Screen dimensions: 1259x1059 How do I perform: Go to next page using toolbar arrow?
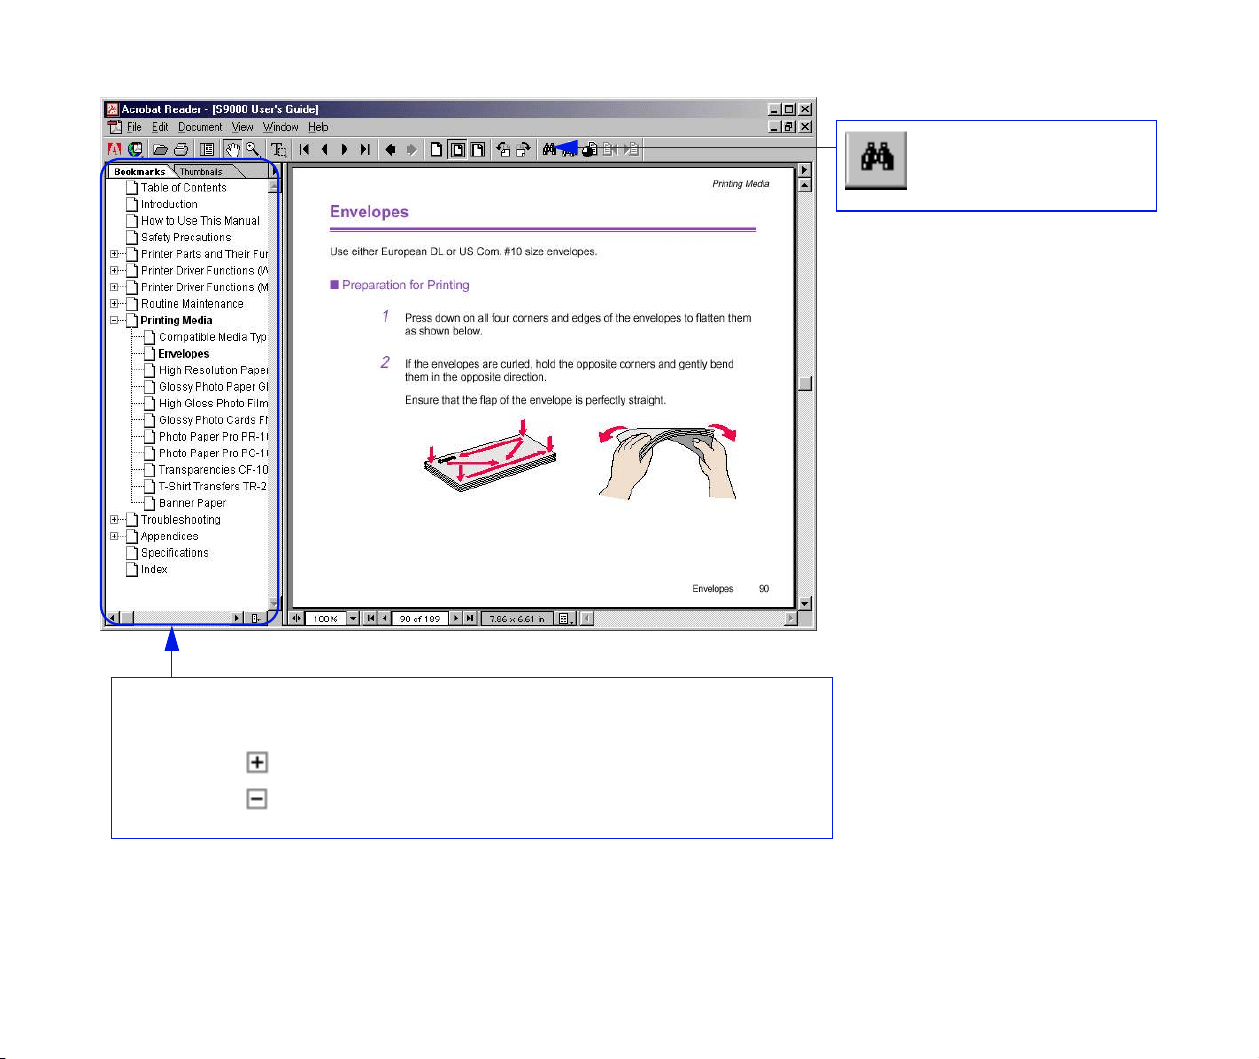point(344,150)
